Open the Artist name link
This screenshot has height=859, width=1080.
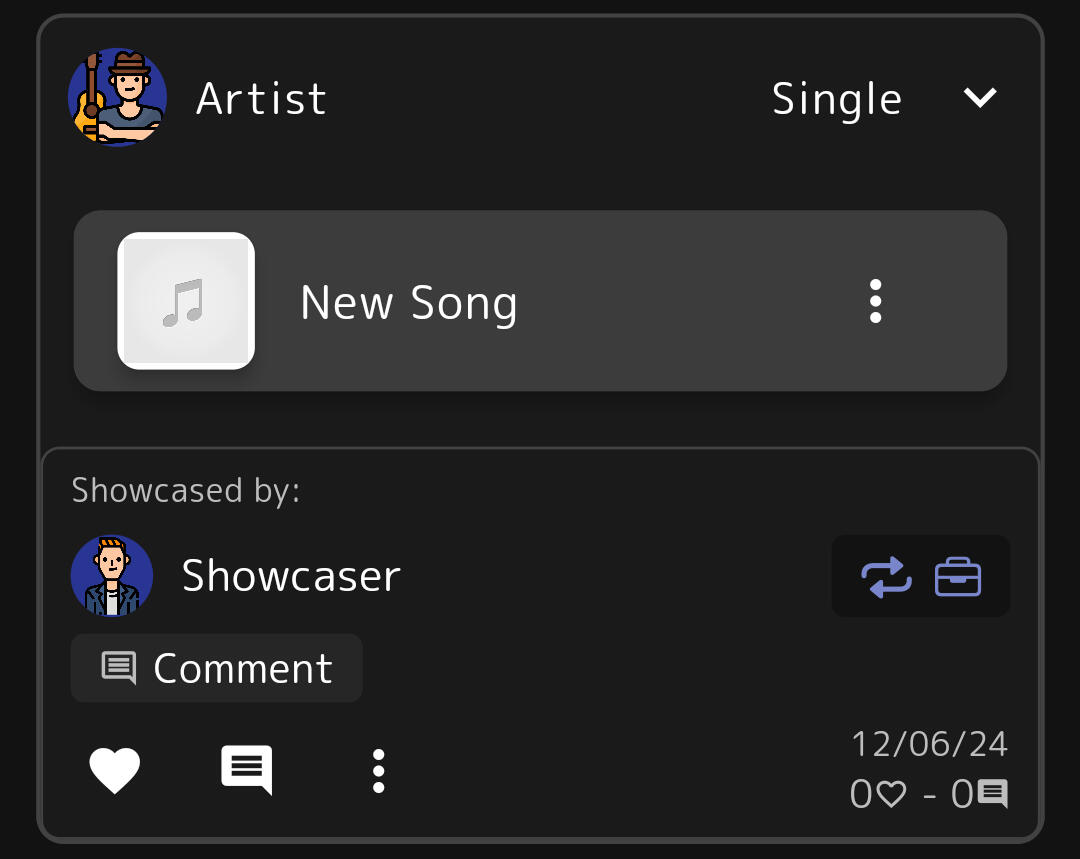pos(261,99)
